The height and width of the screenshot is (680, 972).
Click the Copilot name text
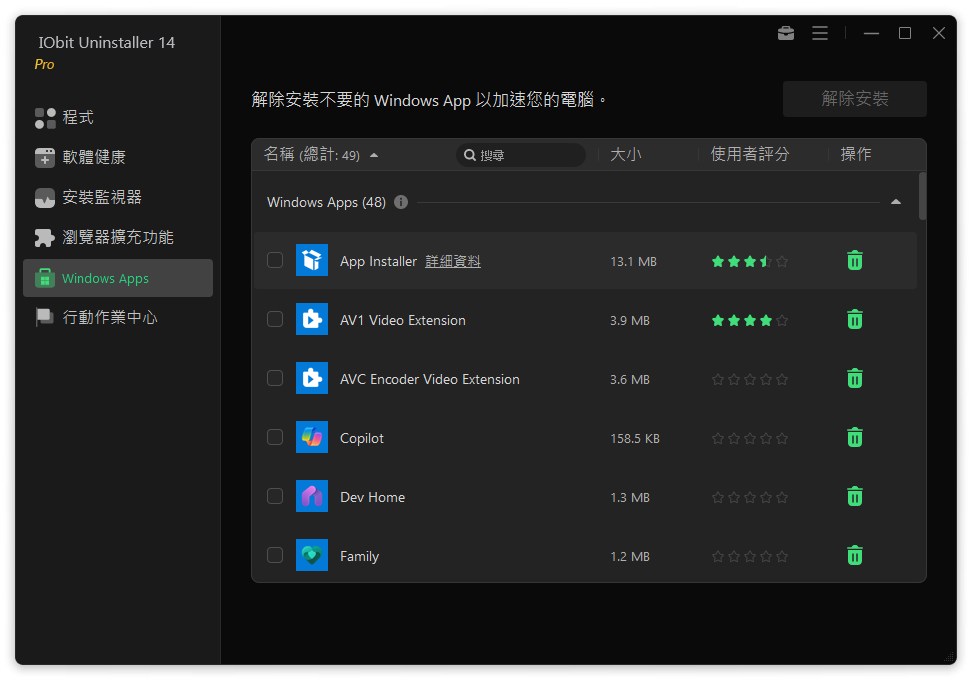tap(361, 438)
